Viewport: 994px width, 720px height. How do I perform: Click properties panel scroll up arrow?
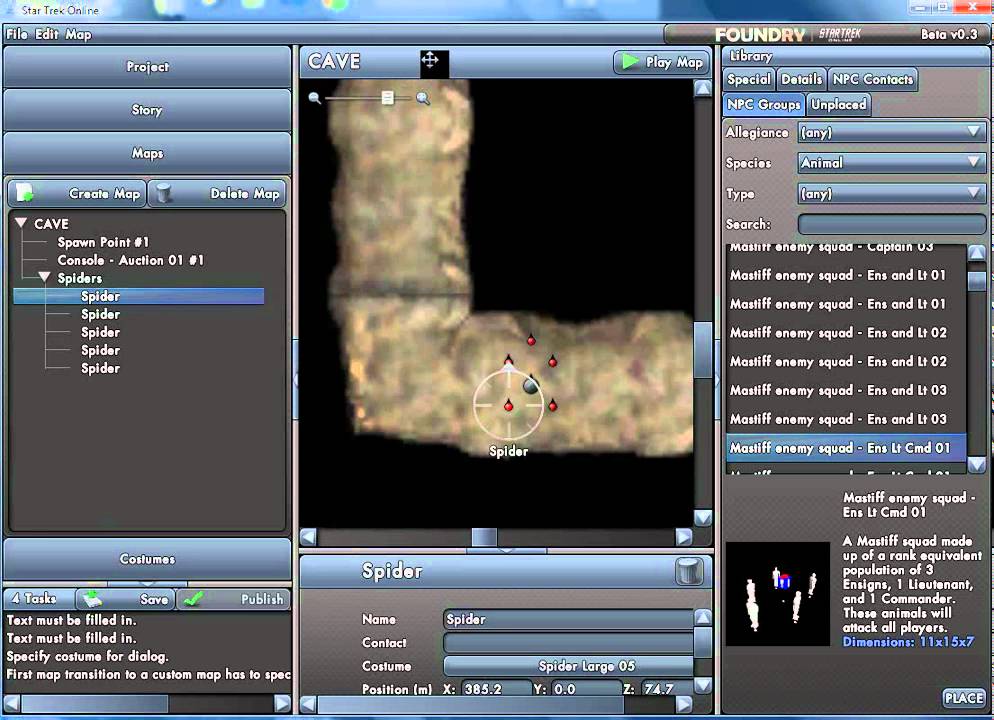click(x=702, y=617)
